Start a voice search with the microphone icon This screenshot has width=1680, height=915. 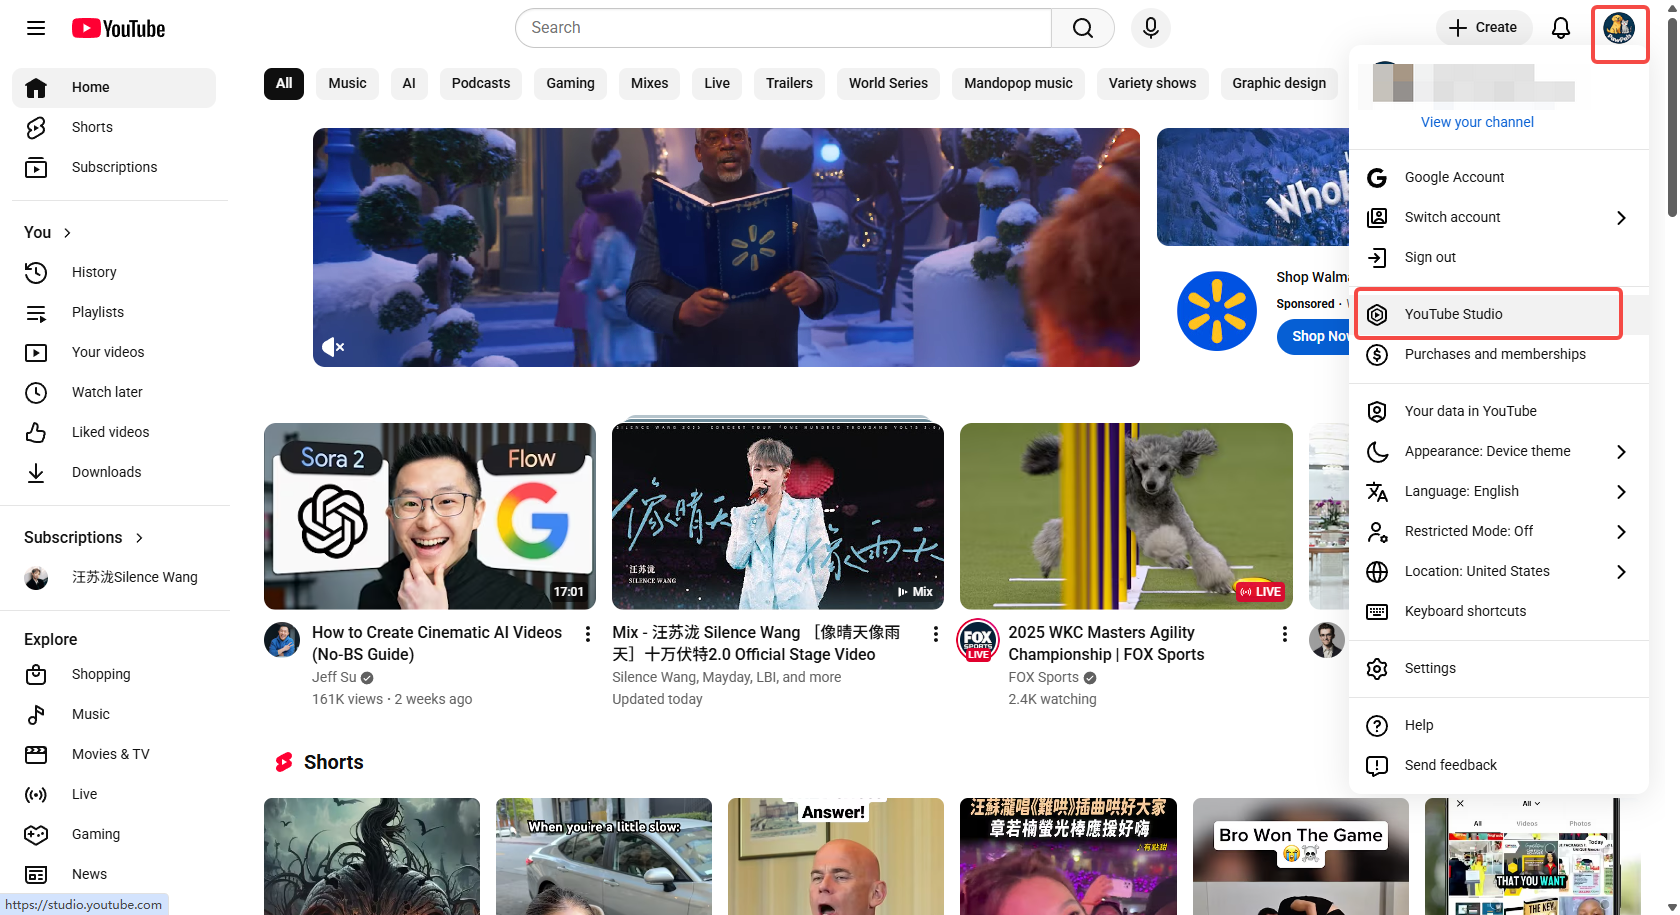pos(1150,27)
